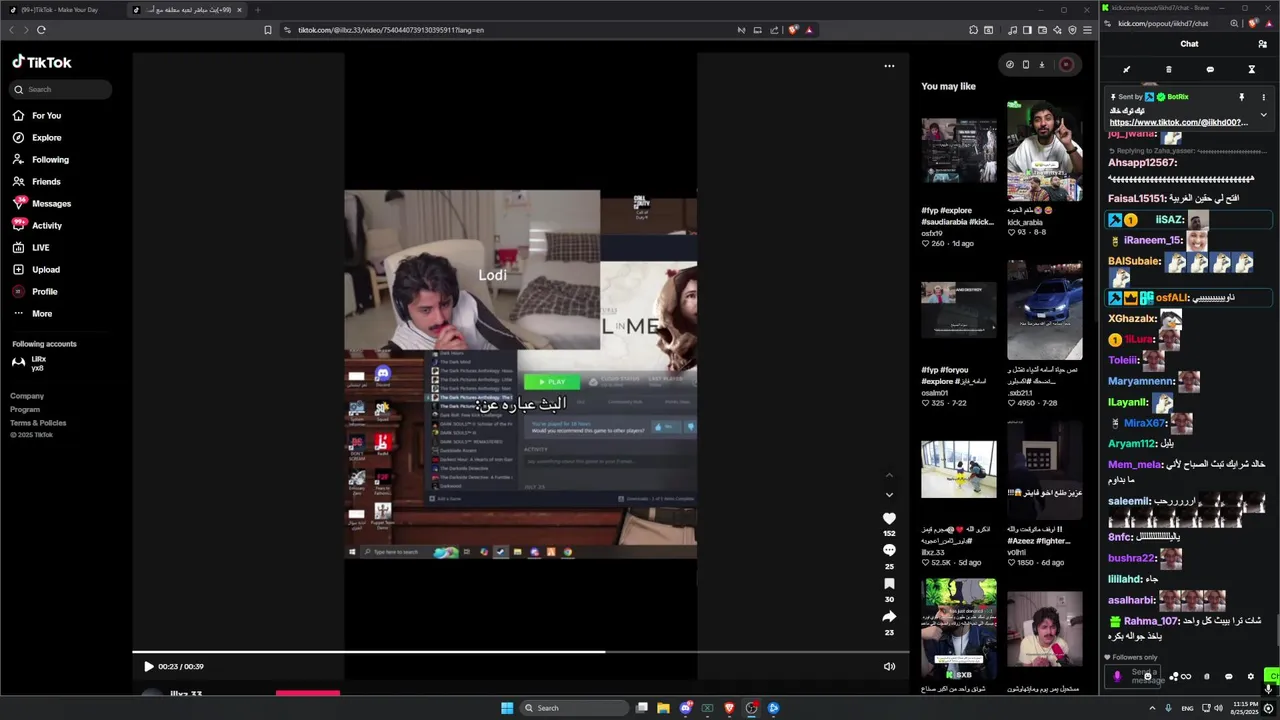The height and width of the screenshot is (720, 1280).
Task: Save the video with bookmark icon
Action: click(889, 584)
